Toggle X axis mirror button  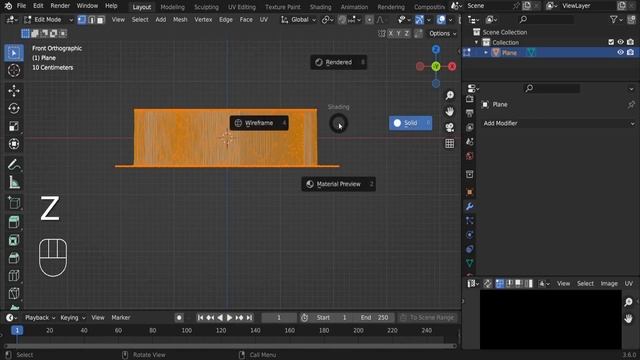click(x=391, y=33)
